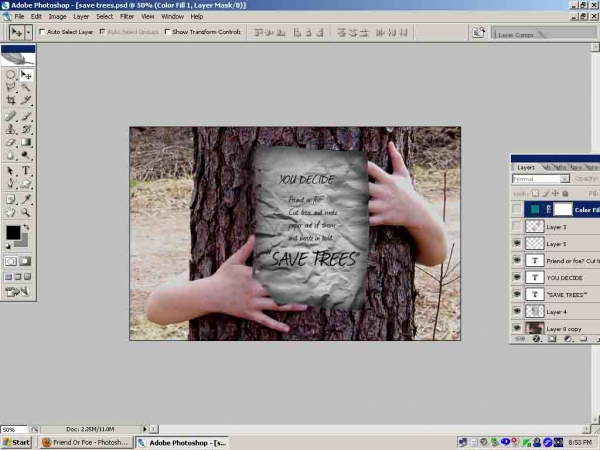
Task: Open the View menu
Action: [x=147, y=16]
